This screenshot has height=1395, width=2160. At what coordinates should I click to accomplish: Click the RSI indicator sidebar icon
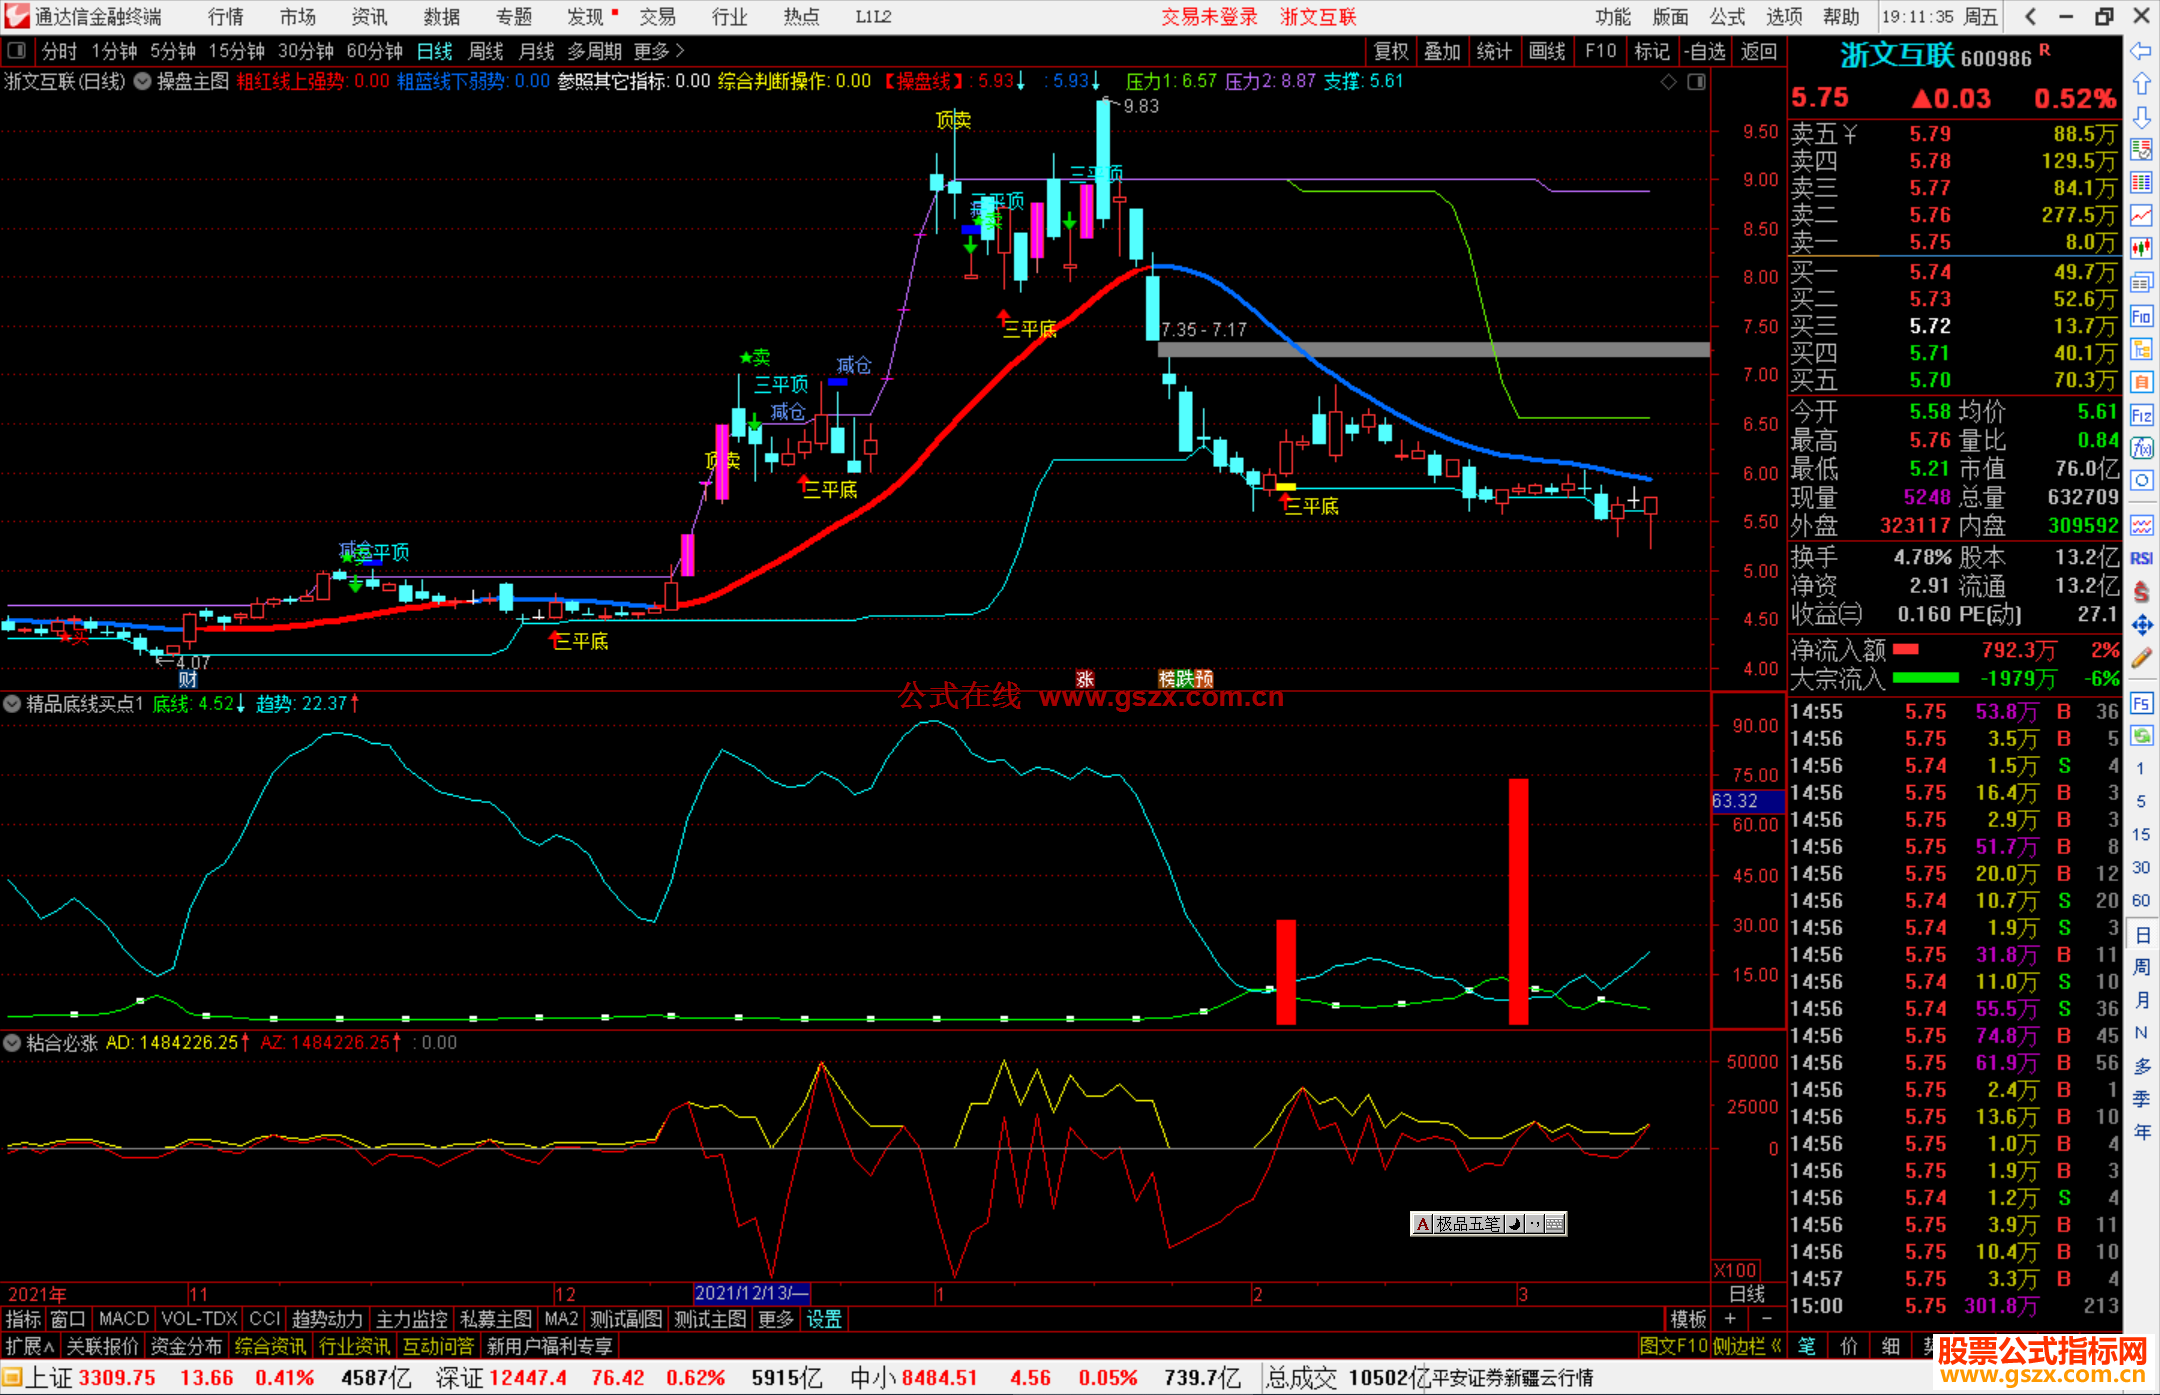[2141, 558]
